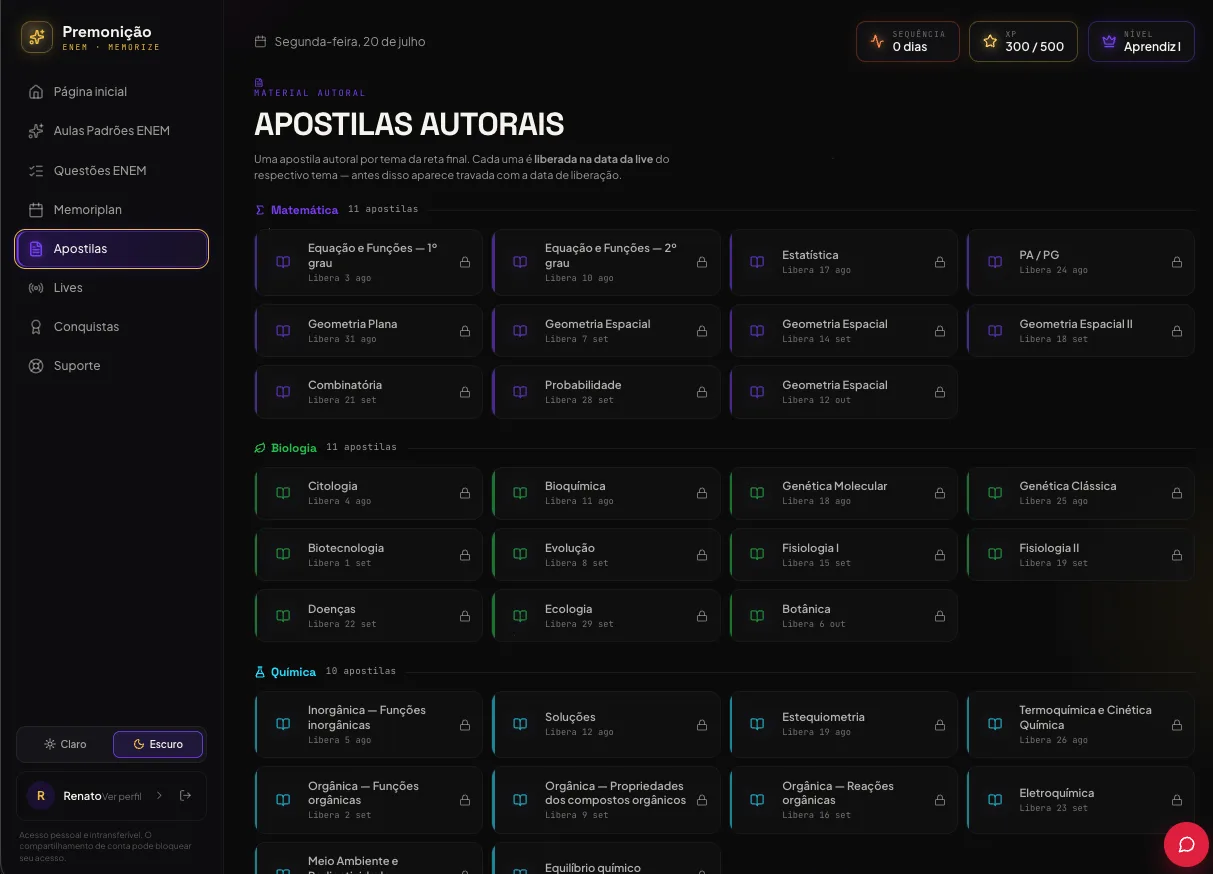The height and width of the screenshot is (874, 1213).
Task: Click book icon on Doenças card
Action: [283, 616]
